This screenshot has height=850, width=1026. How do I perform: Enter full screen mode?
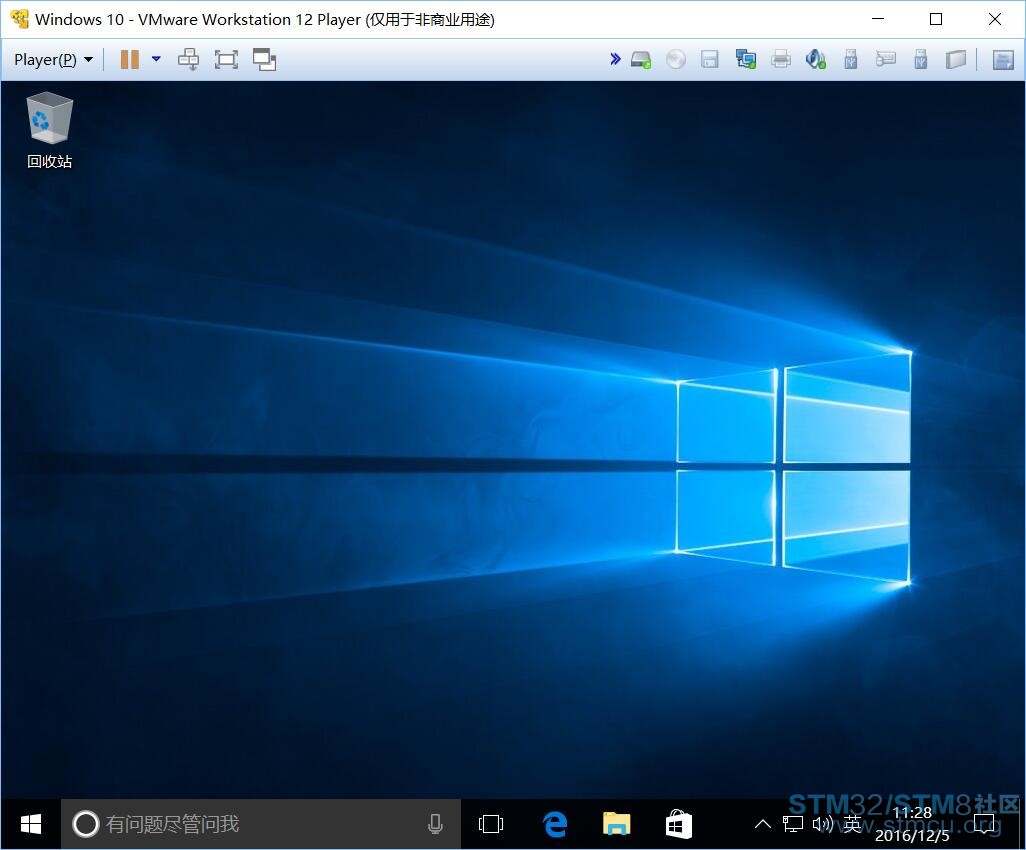tap(226, 60)
